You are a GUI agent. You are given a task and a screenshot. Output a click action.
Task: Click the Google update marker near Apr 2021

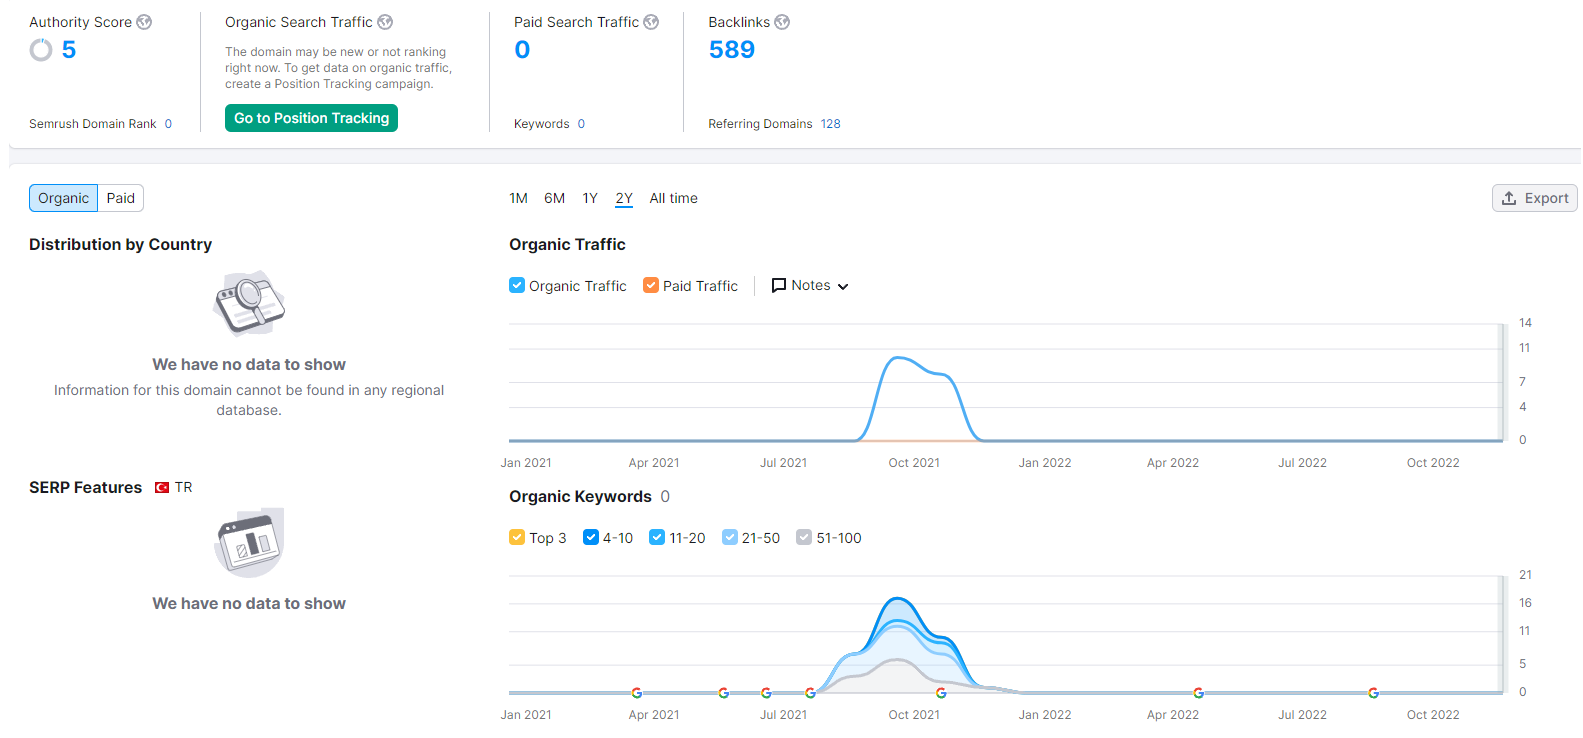[x=637, y=693]
